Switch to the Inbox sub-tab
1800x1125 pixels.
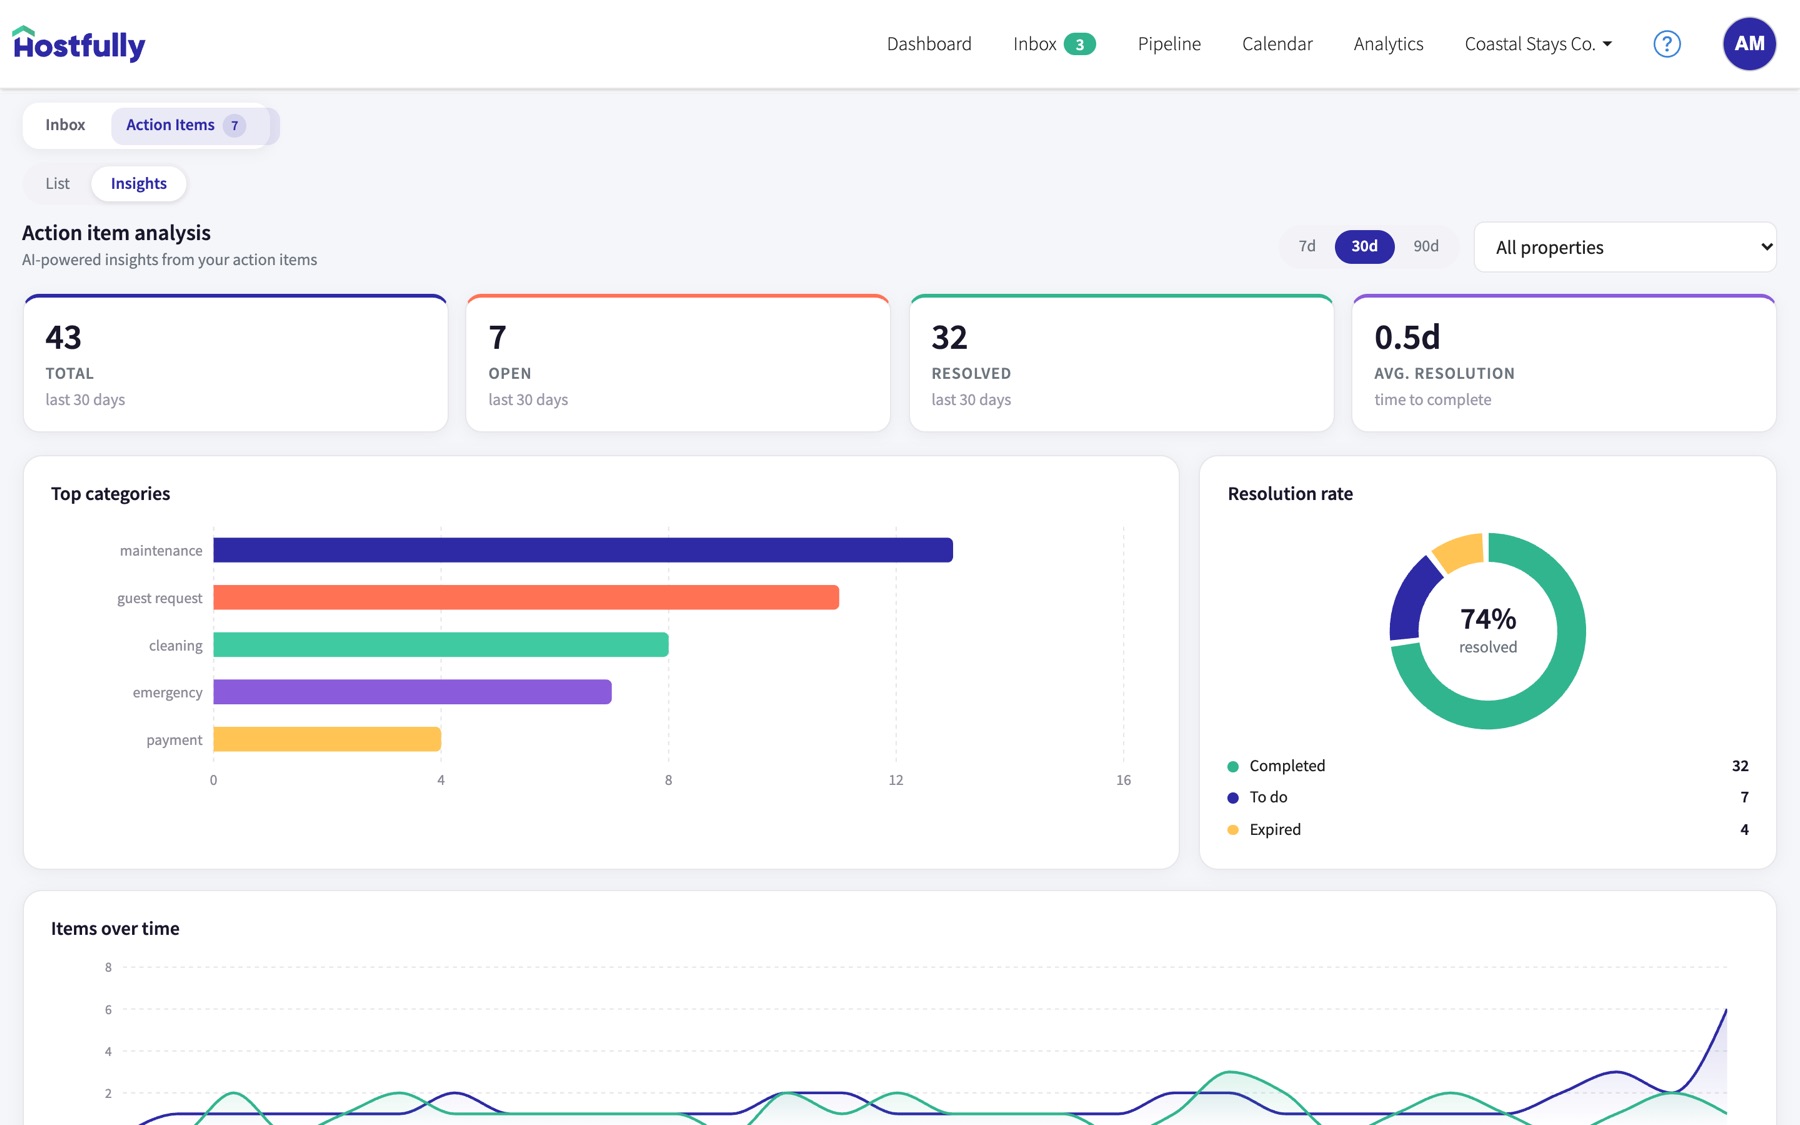(x=65, y=125)
